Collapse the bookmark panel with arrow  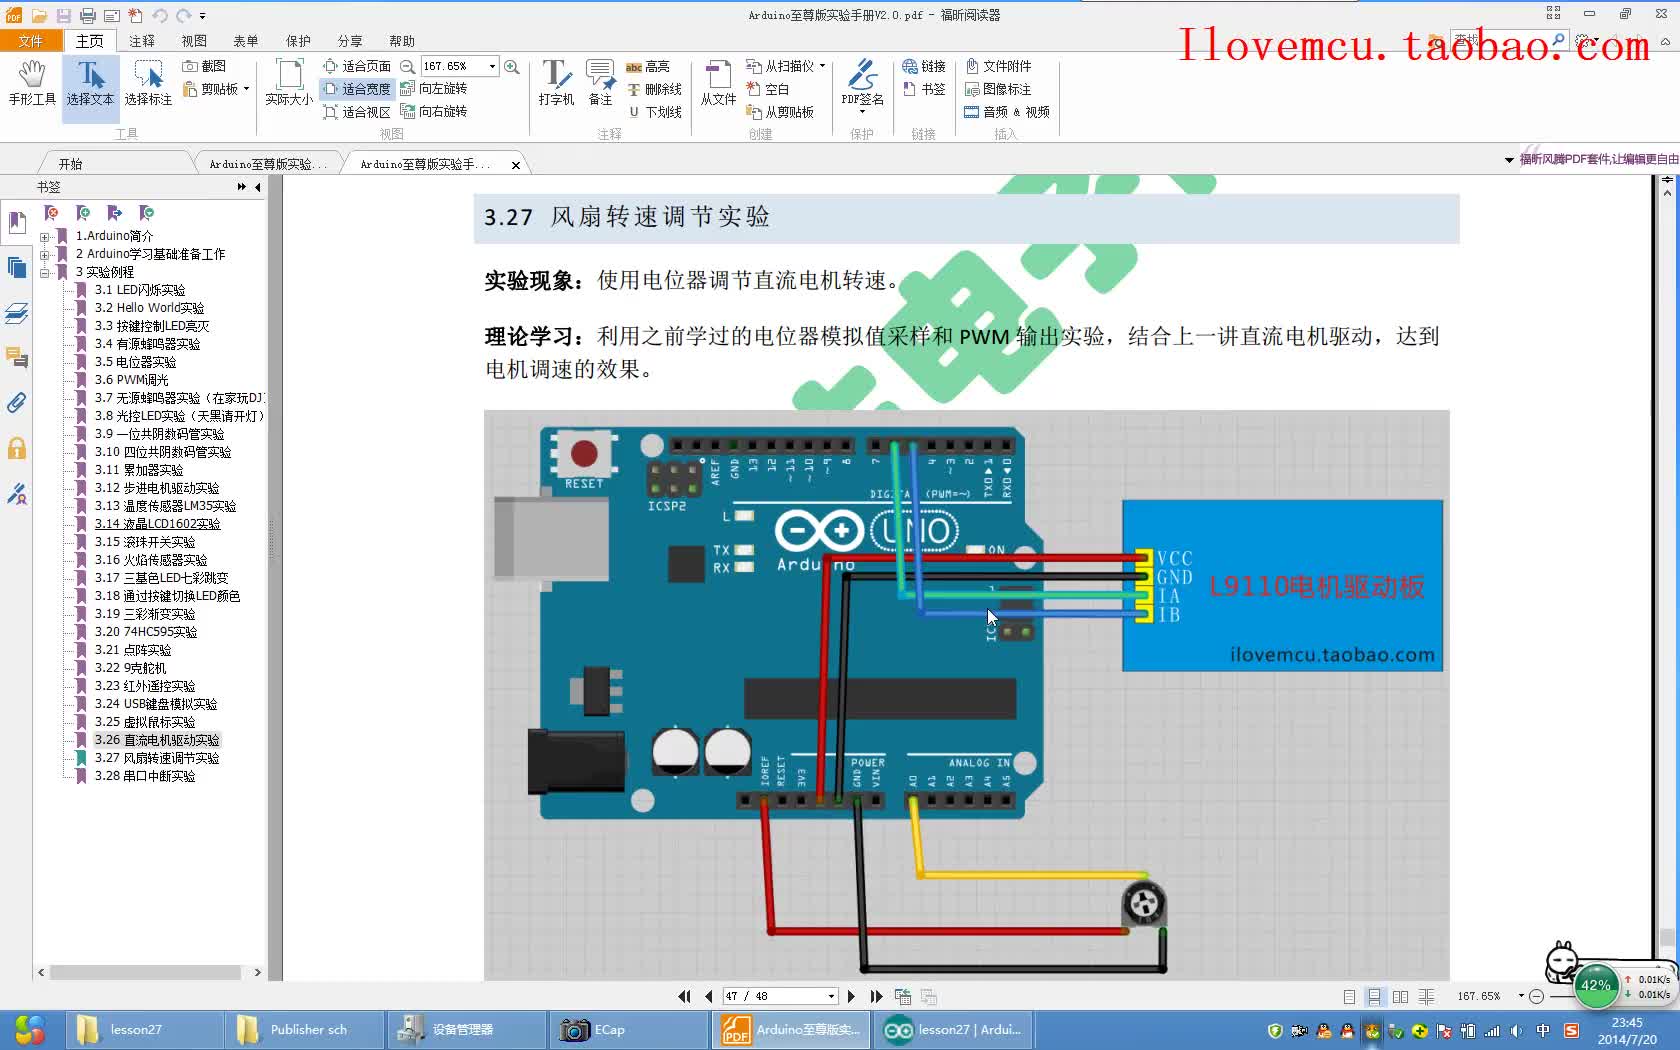258,187
